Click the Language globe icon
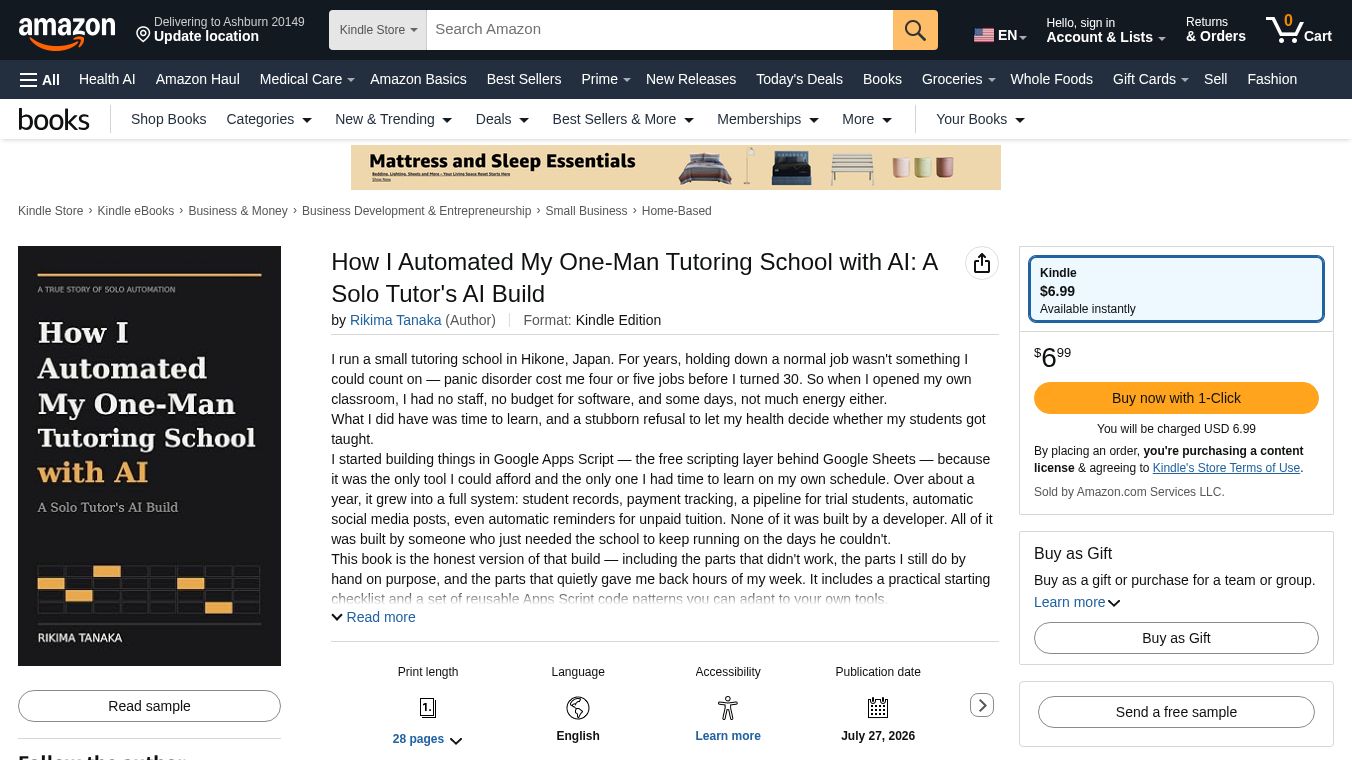Image resolution: width=1352 pixels, height=760 pixels. point(578,708)
